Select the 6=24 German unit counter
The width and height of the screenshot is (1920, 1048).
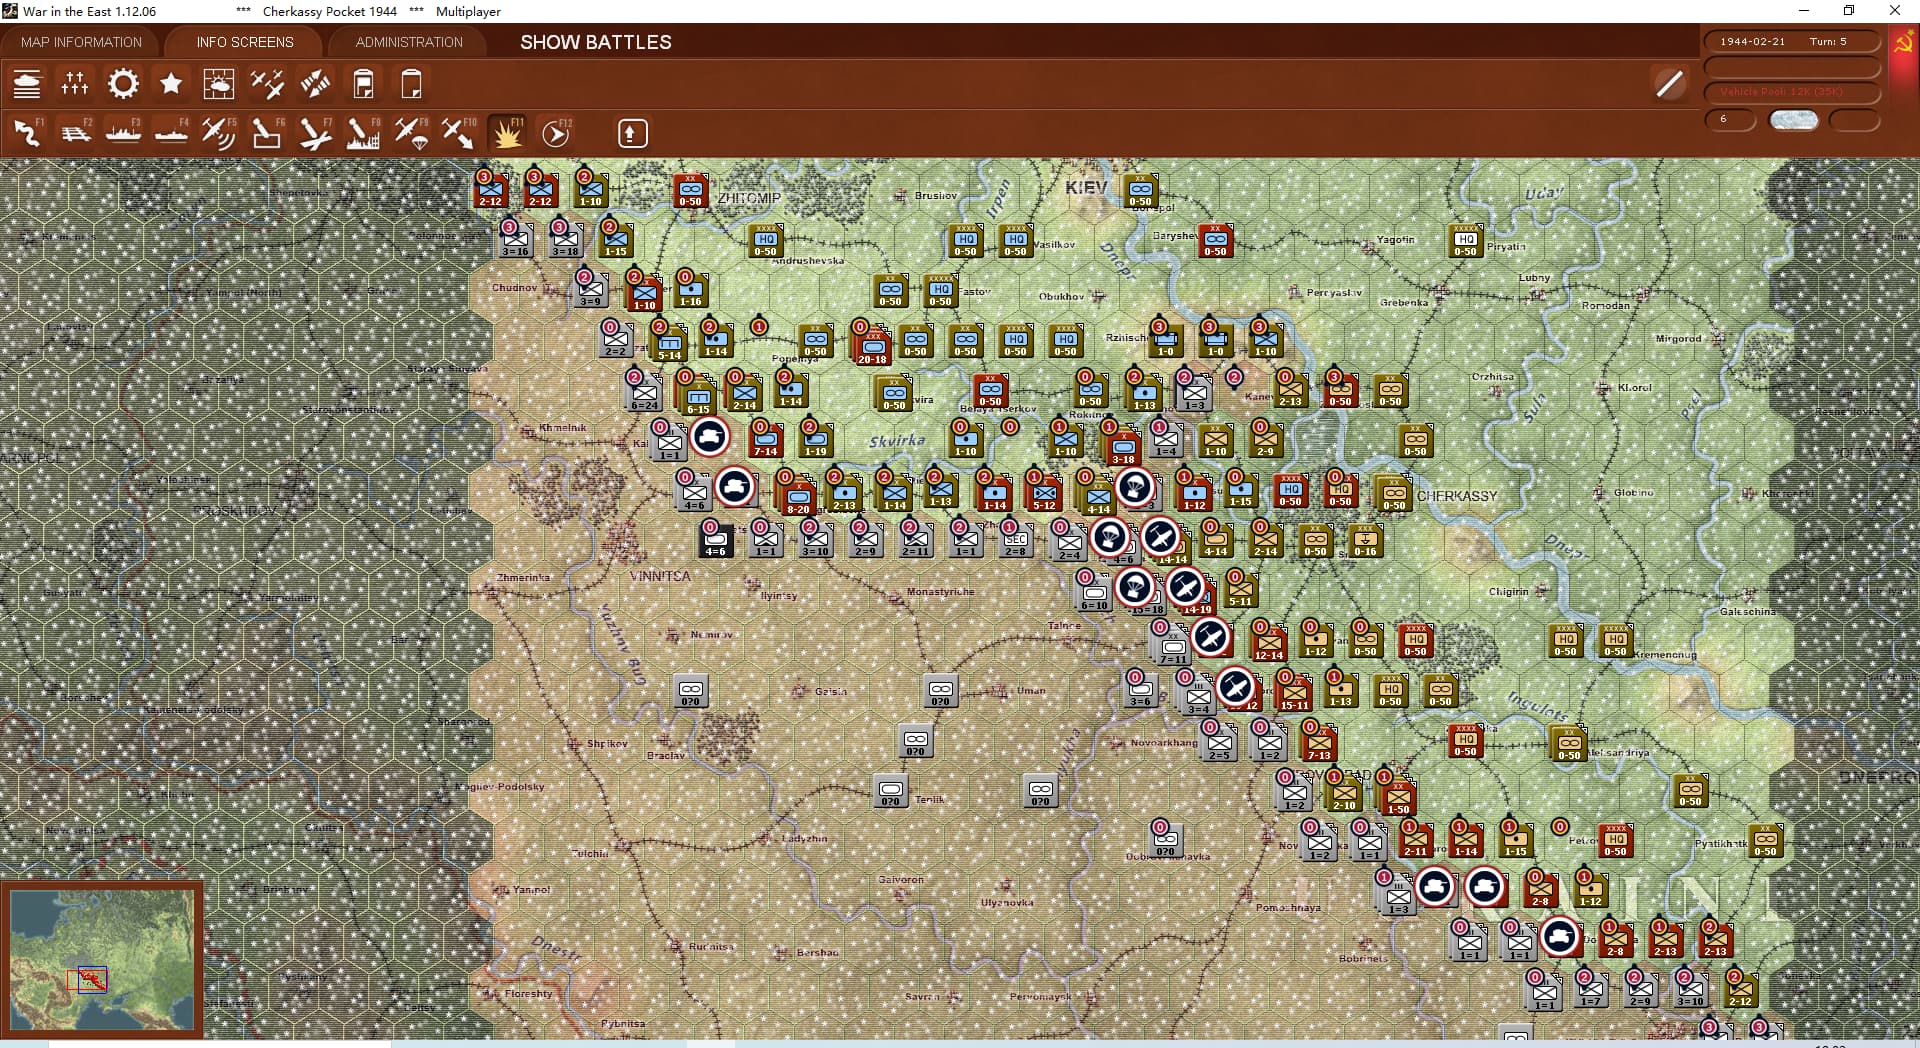click(645, 392)
